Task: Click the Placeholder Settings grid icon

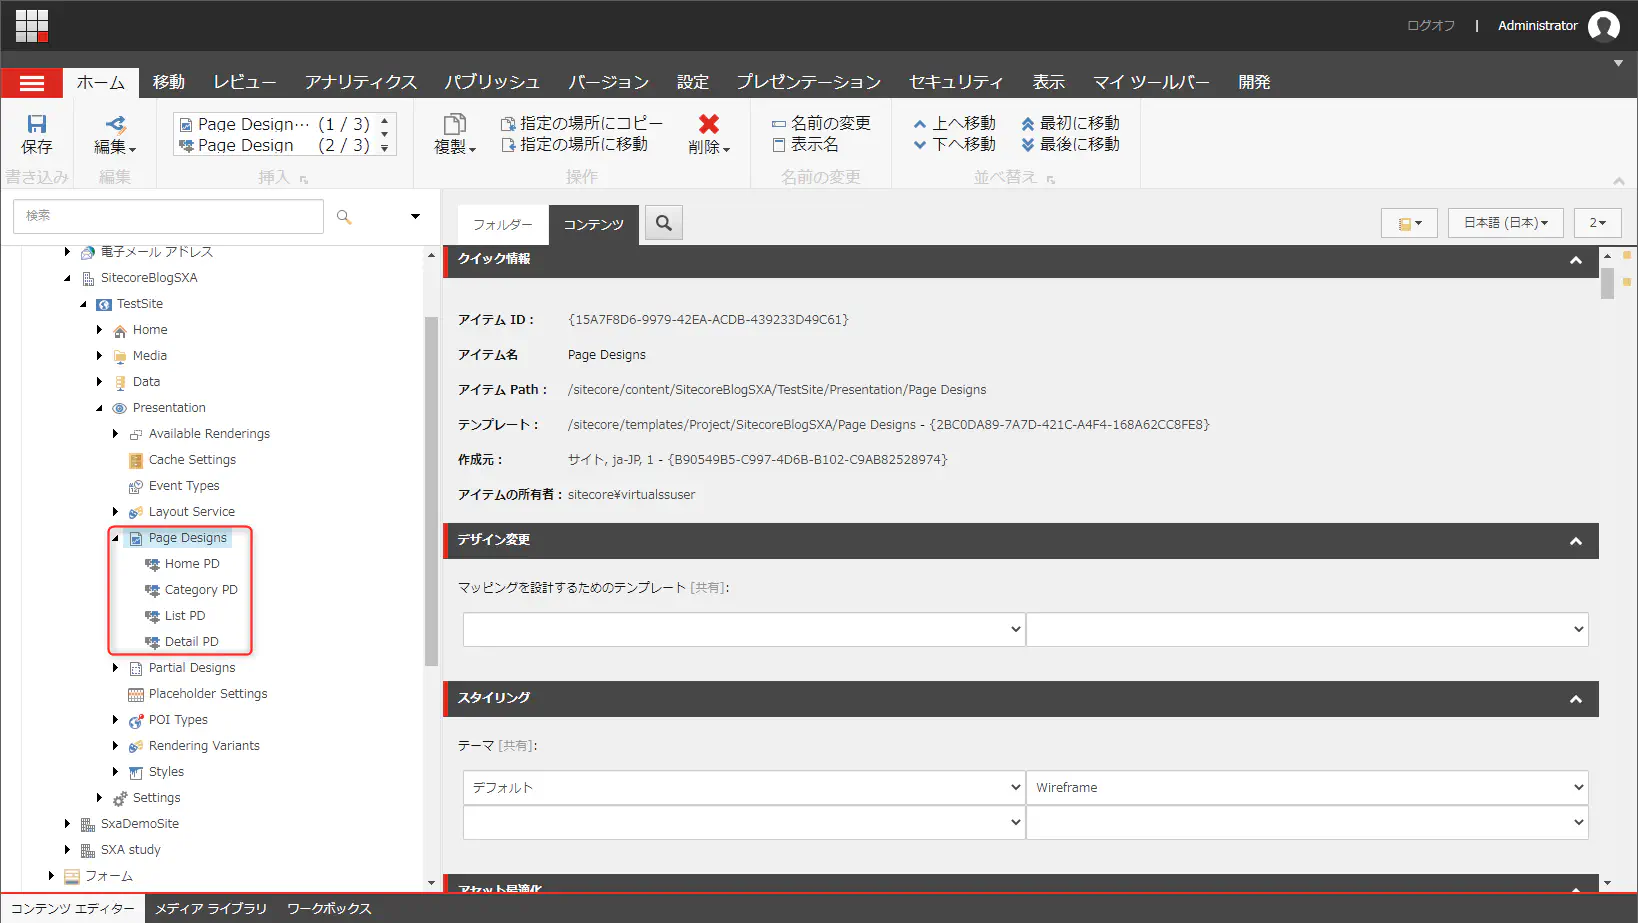Action: pyautogui.click(x=136, y=694)
